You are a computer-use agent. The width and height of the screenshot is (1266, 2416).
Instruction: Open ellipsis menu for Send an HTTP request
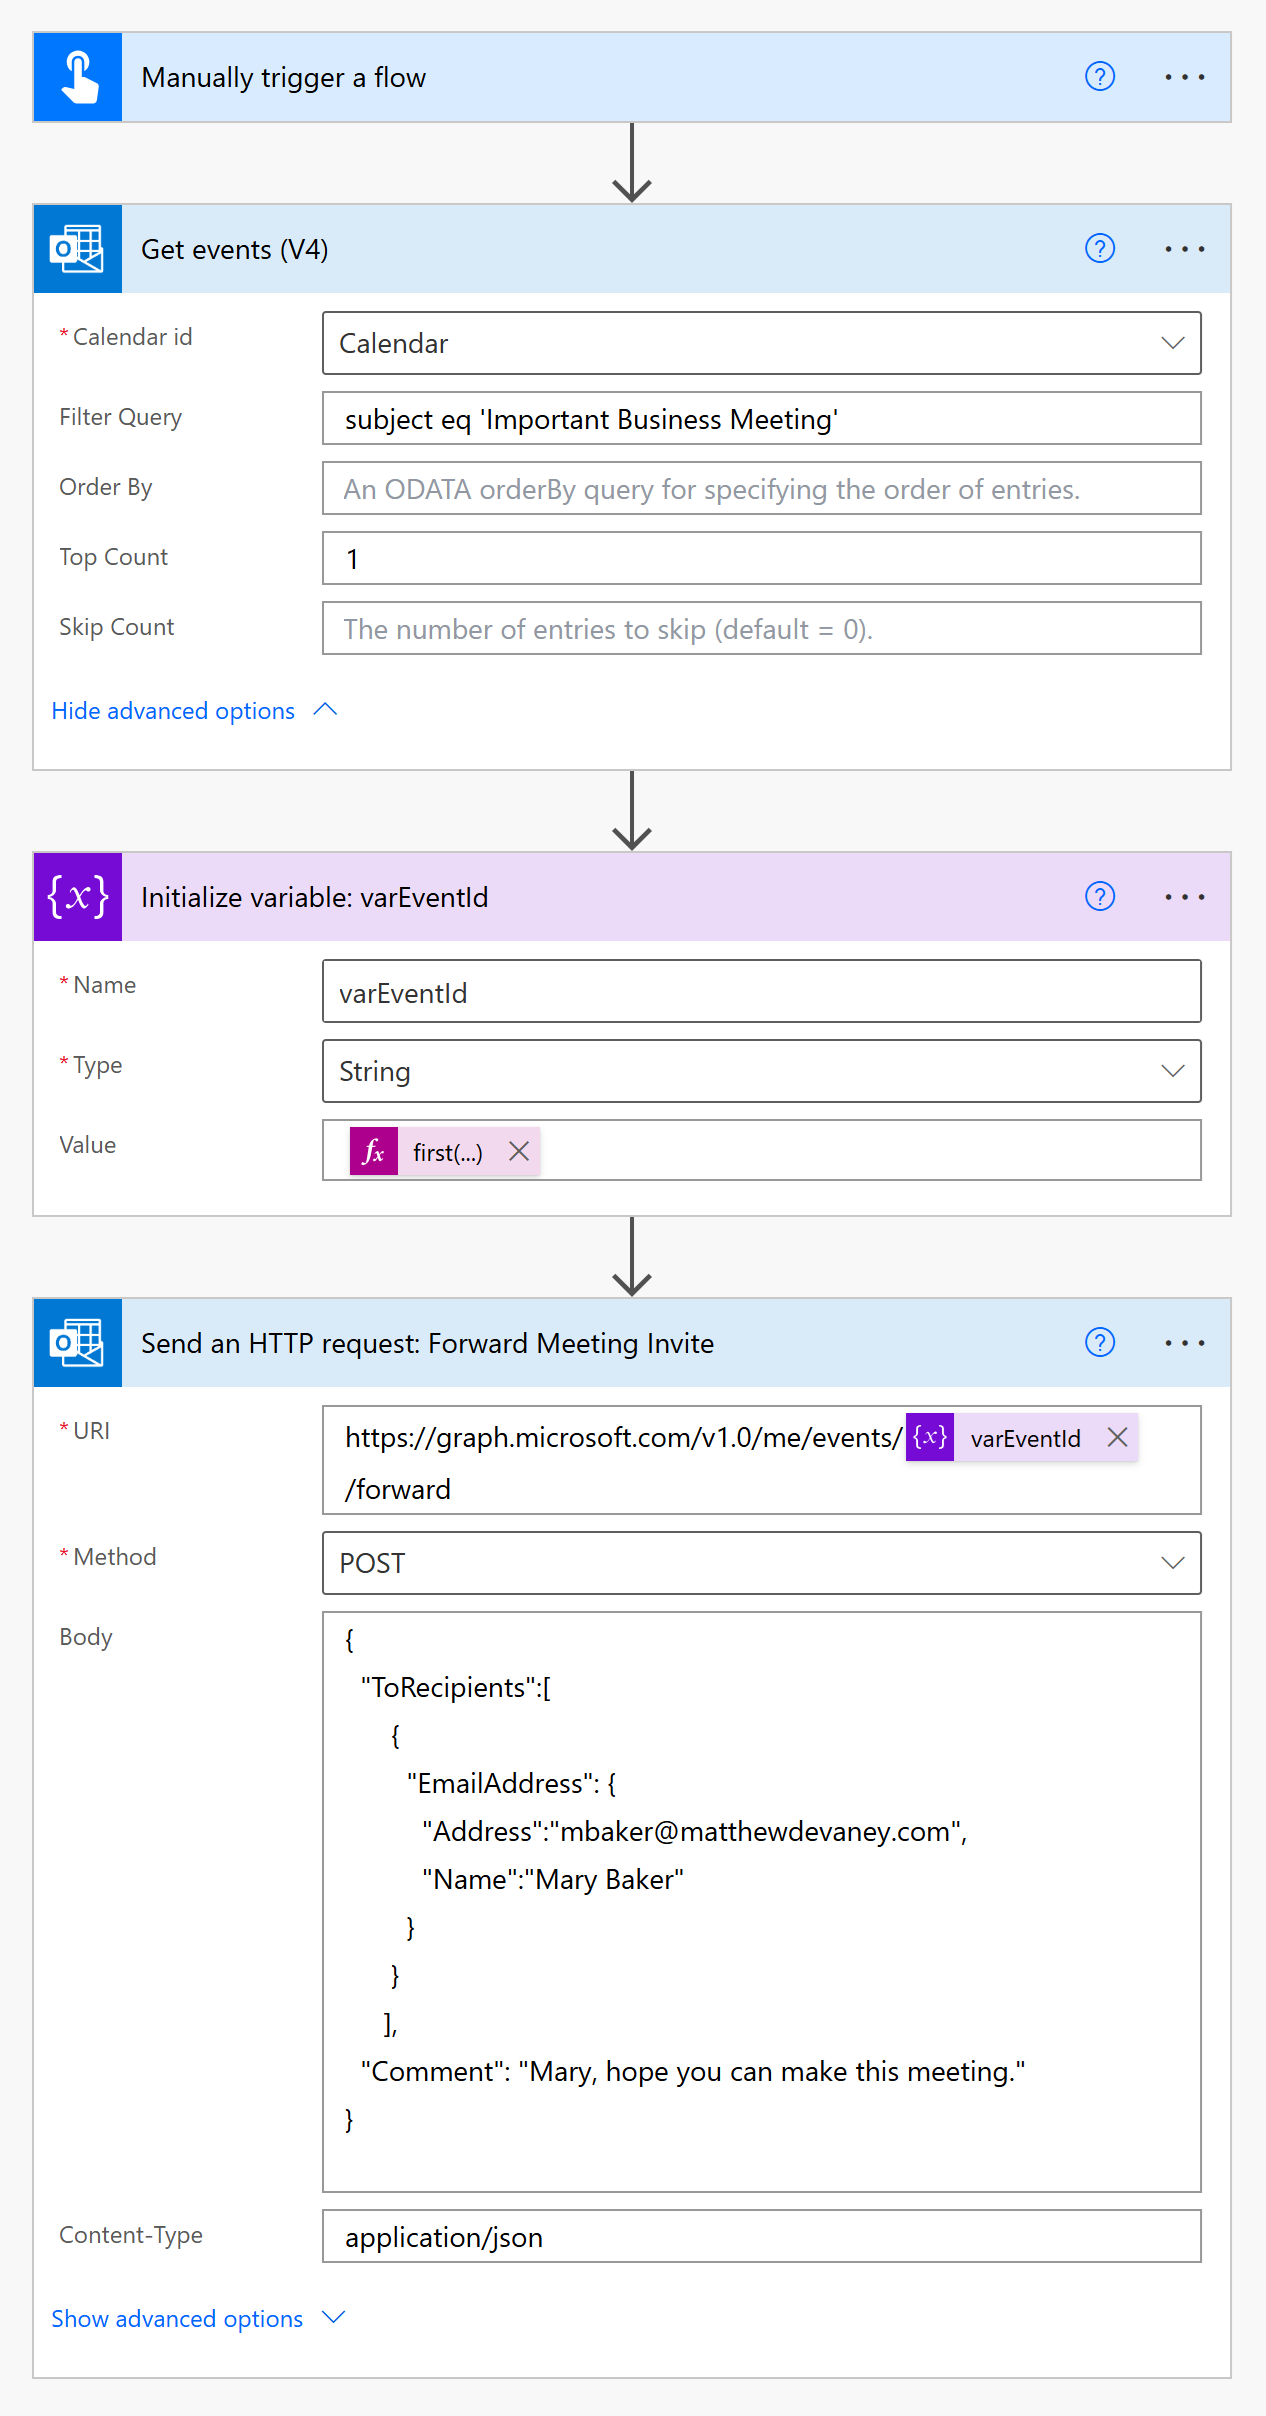click(x=1184, y=1343)
